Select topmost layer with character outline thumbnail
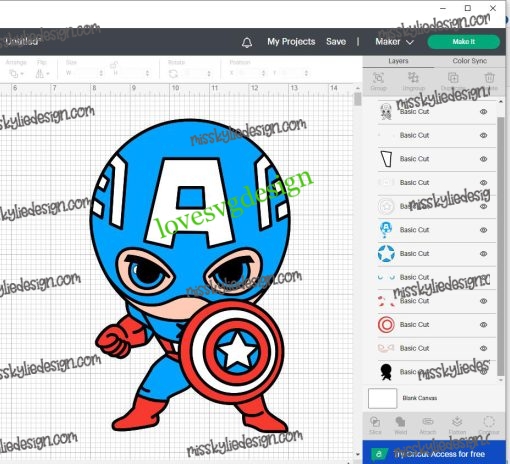Viewport: 510px width, 464px height. click(436, 112)
